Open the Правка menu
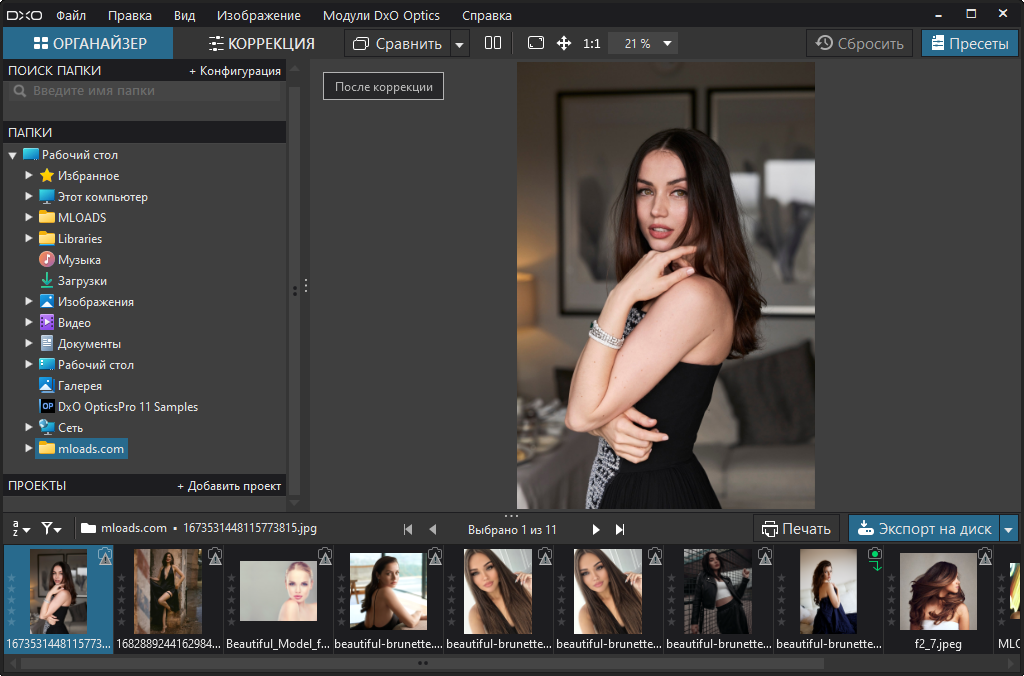The height and width of the screenshot is (676, 1024). point(129,15)
